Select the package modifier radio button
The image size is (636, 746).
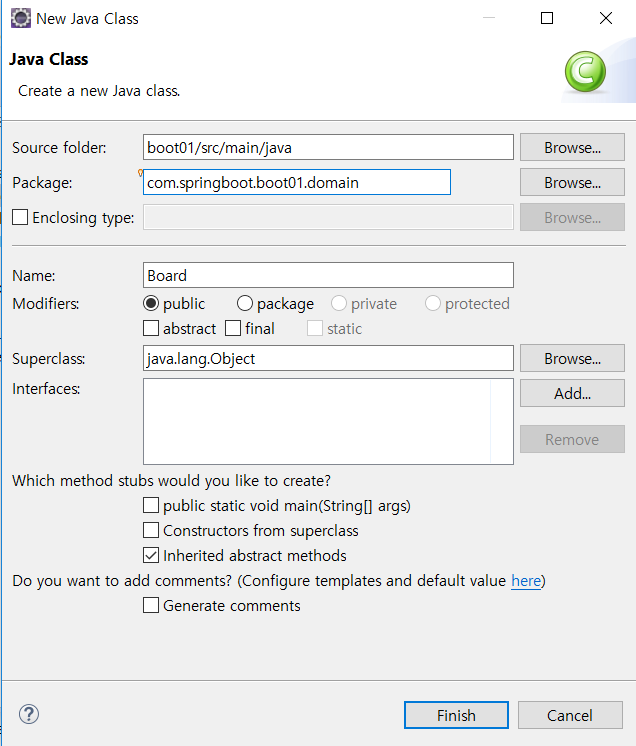(x=245, y=304)
